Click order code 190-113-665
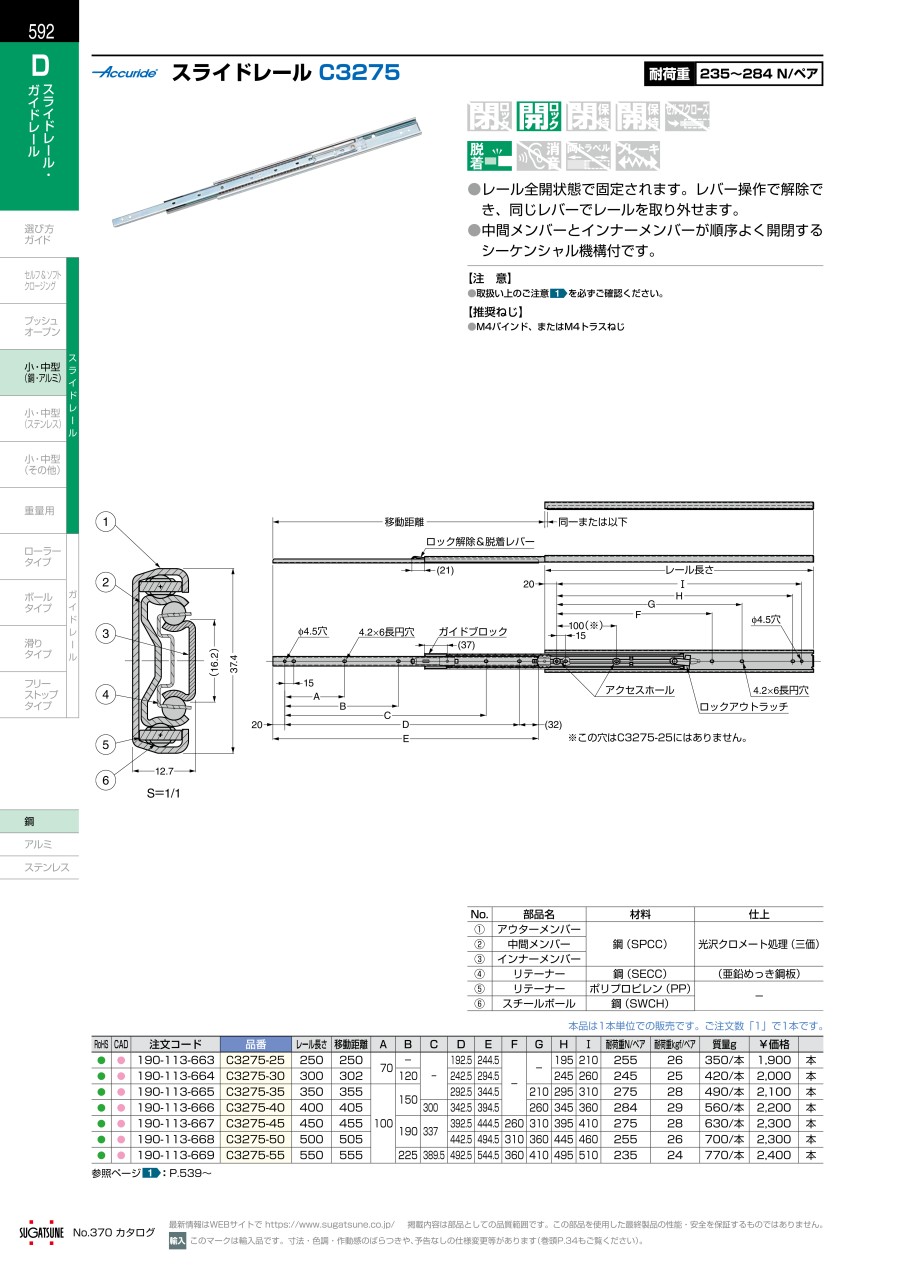The width and height of the screenshot is (900, 1272). click(175, 1092)
